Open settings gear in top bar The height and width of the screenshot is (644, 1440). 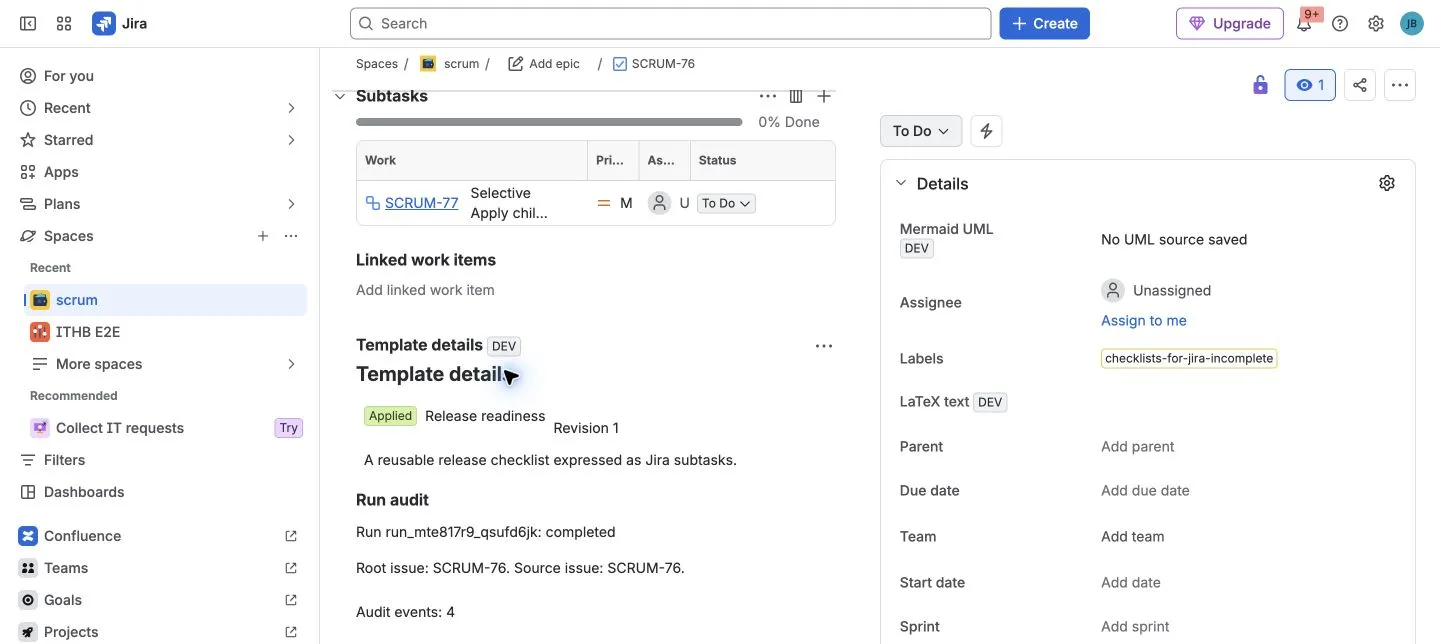point(1376,23)
